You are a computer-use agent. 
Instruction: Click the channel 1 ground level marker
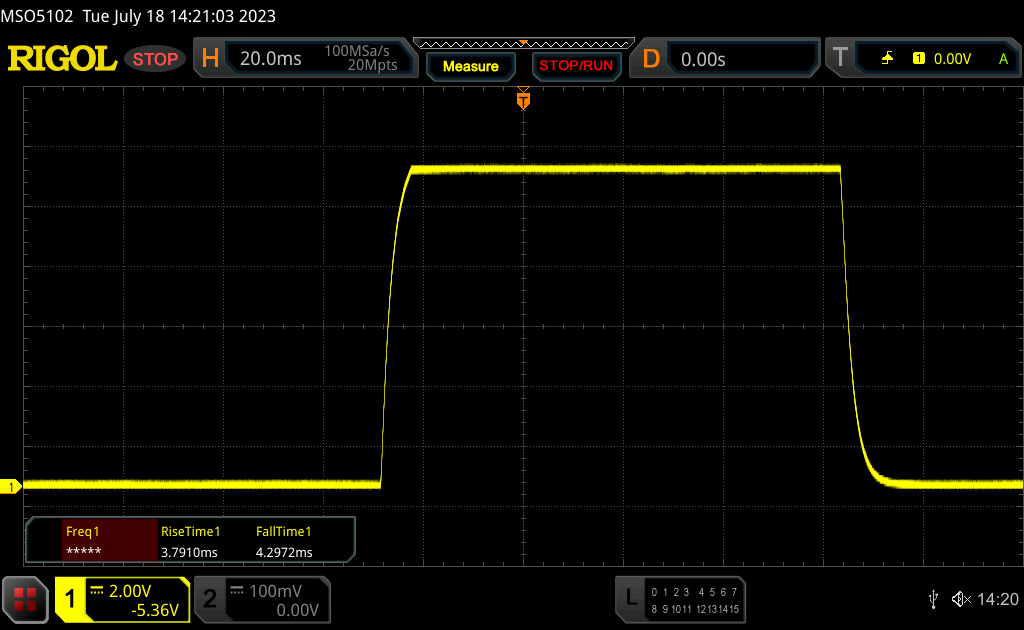(10, 486)
